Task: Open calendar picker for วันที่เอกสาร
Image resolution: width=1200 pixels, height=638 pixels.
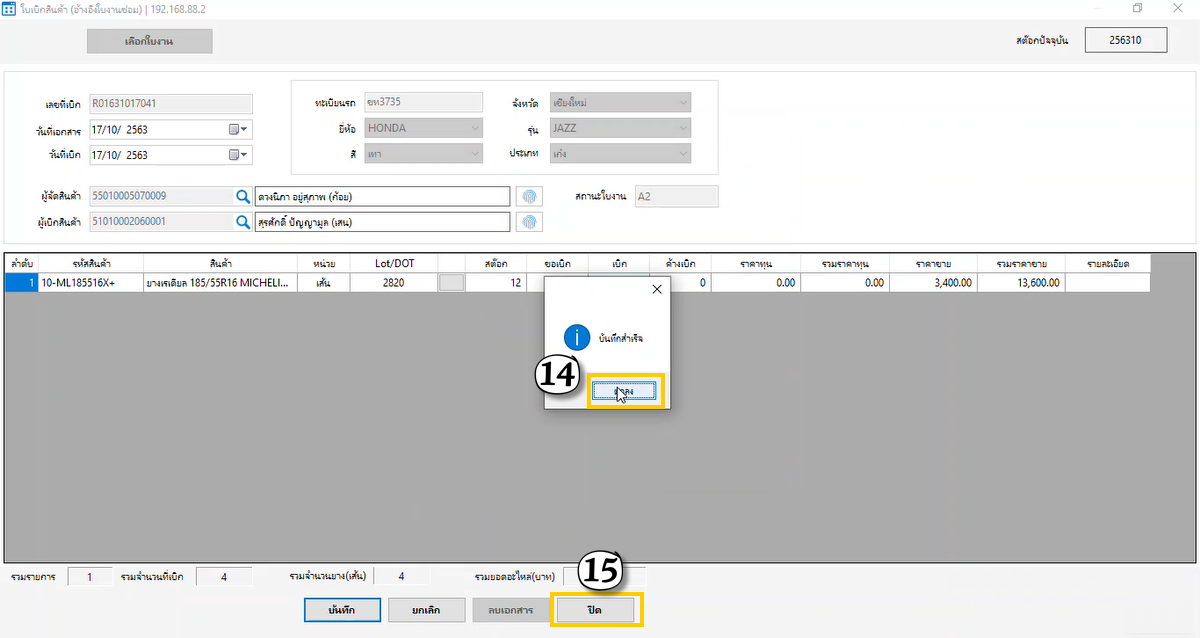Action: click(x=238, y=129)
